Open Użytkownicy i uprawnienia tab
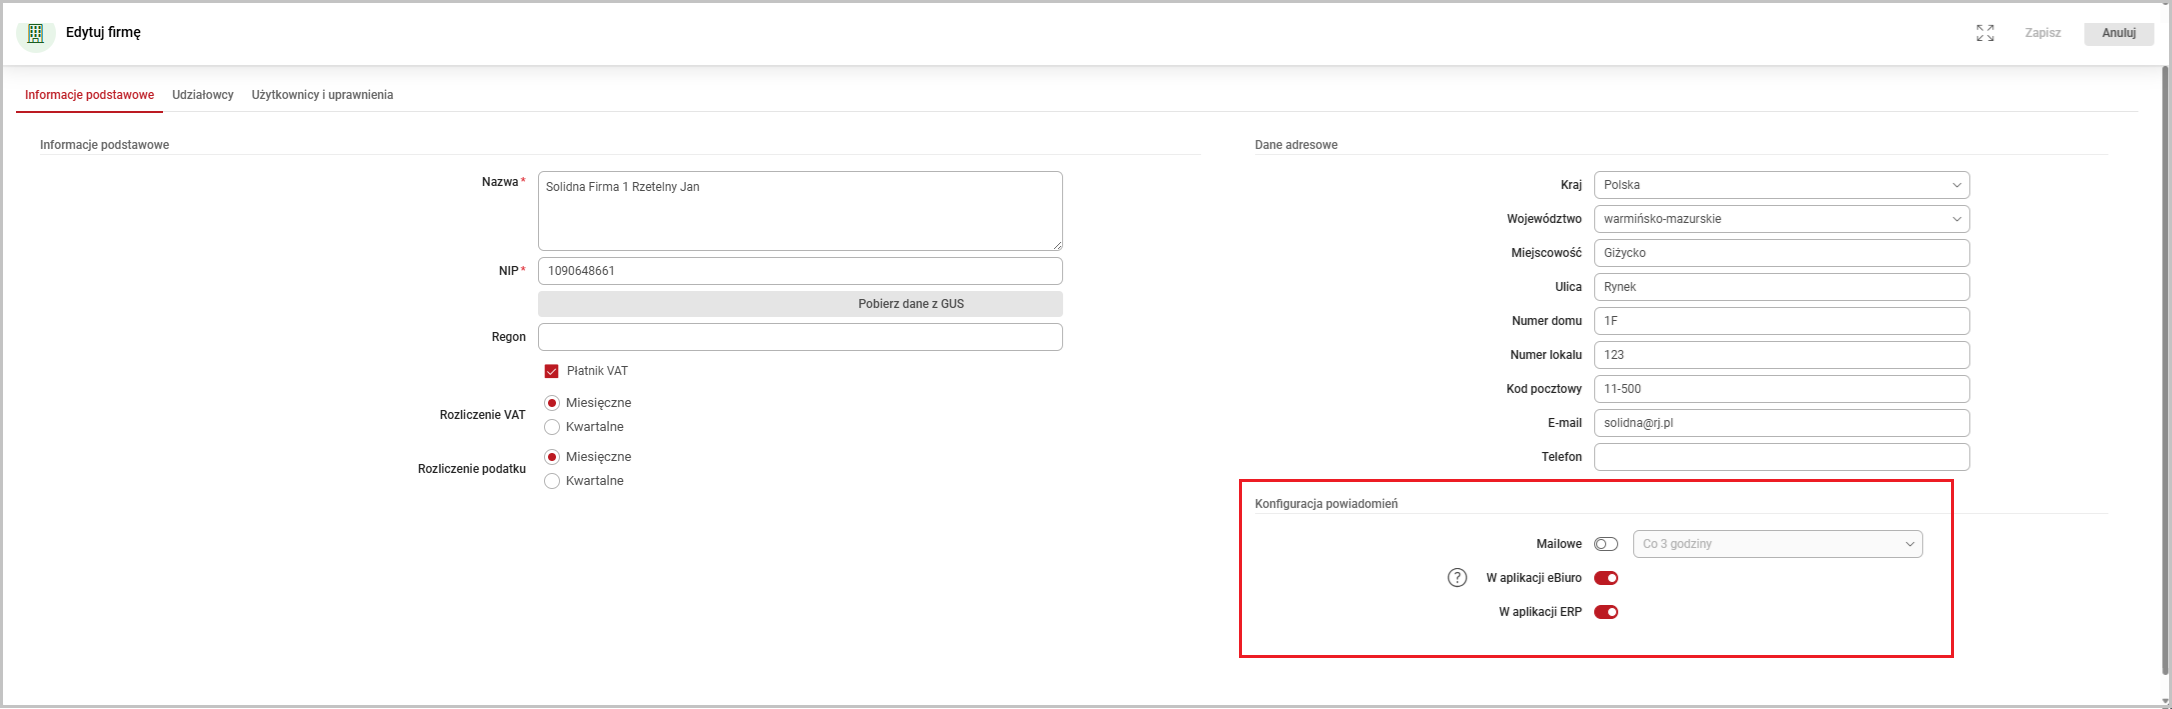The image size is (2172, 709). tap(322, 95)
